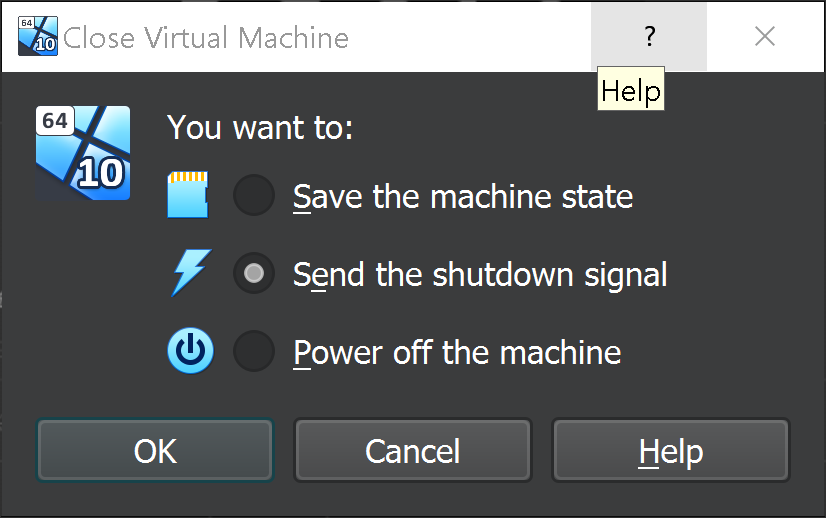
Task: Click the empty title bar area before the question mark
Action: pos(470,38)
